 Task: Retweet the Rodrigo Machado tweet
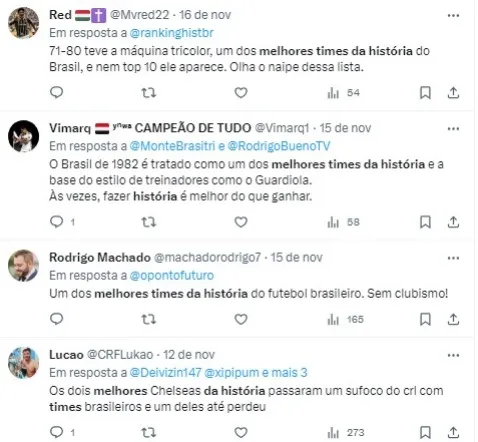[x=148, y=319]
